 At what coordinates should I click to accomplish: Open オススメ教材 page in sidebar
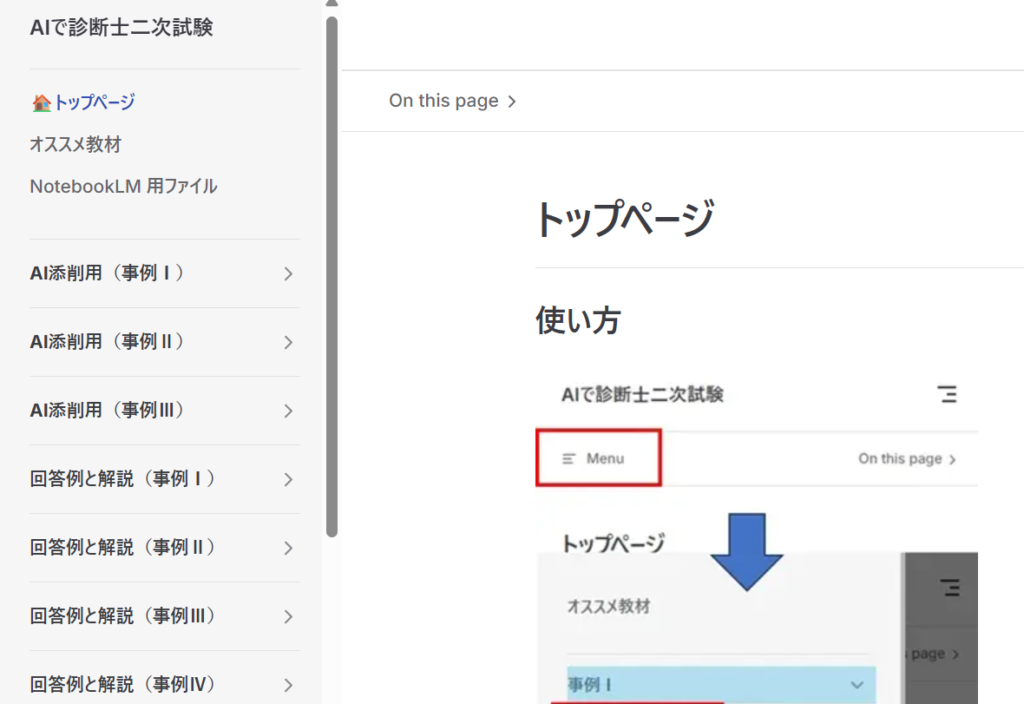point(75,144)
